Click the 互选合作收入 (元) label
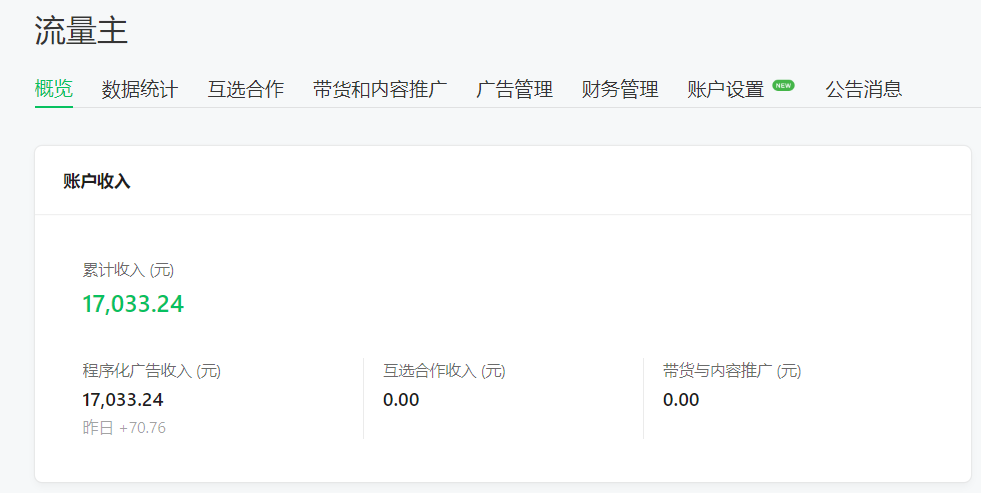981x493 pixels. pyautogui.click(x=444, y=370)
